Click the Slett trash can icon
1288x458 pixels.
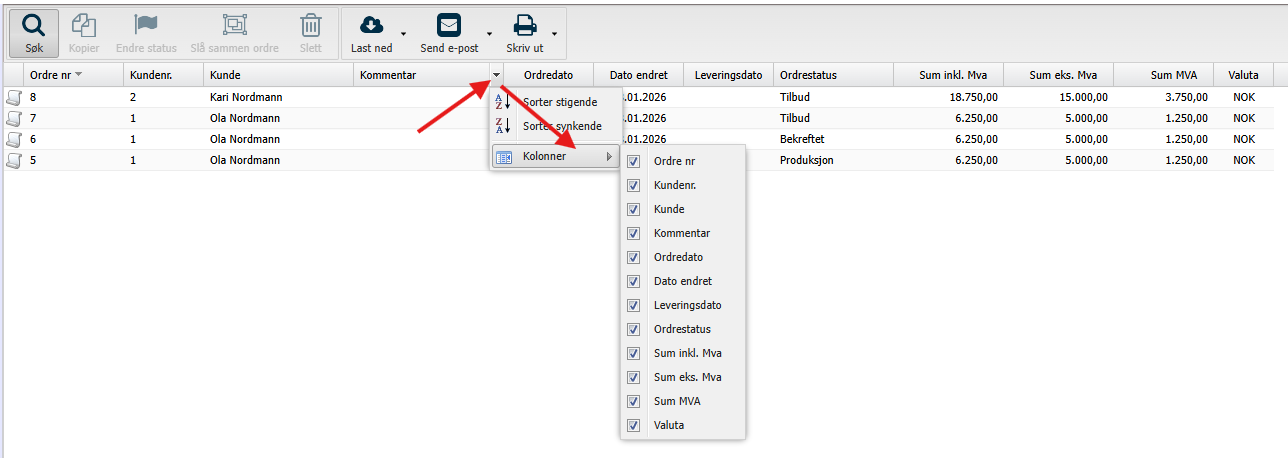point(311,26)
